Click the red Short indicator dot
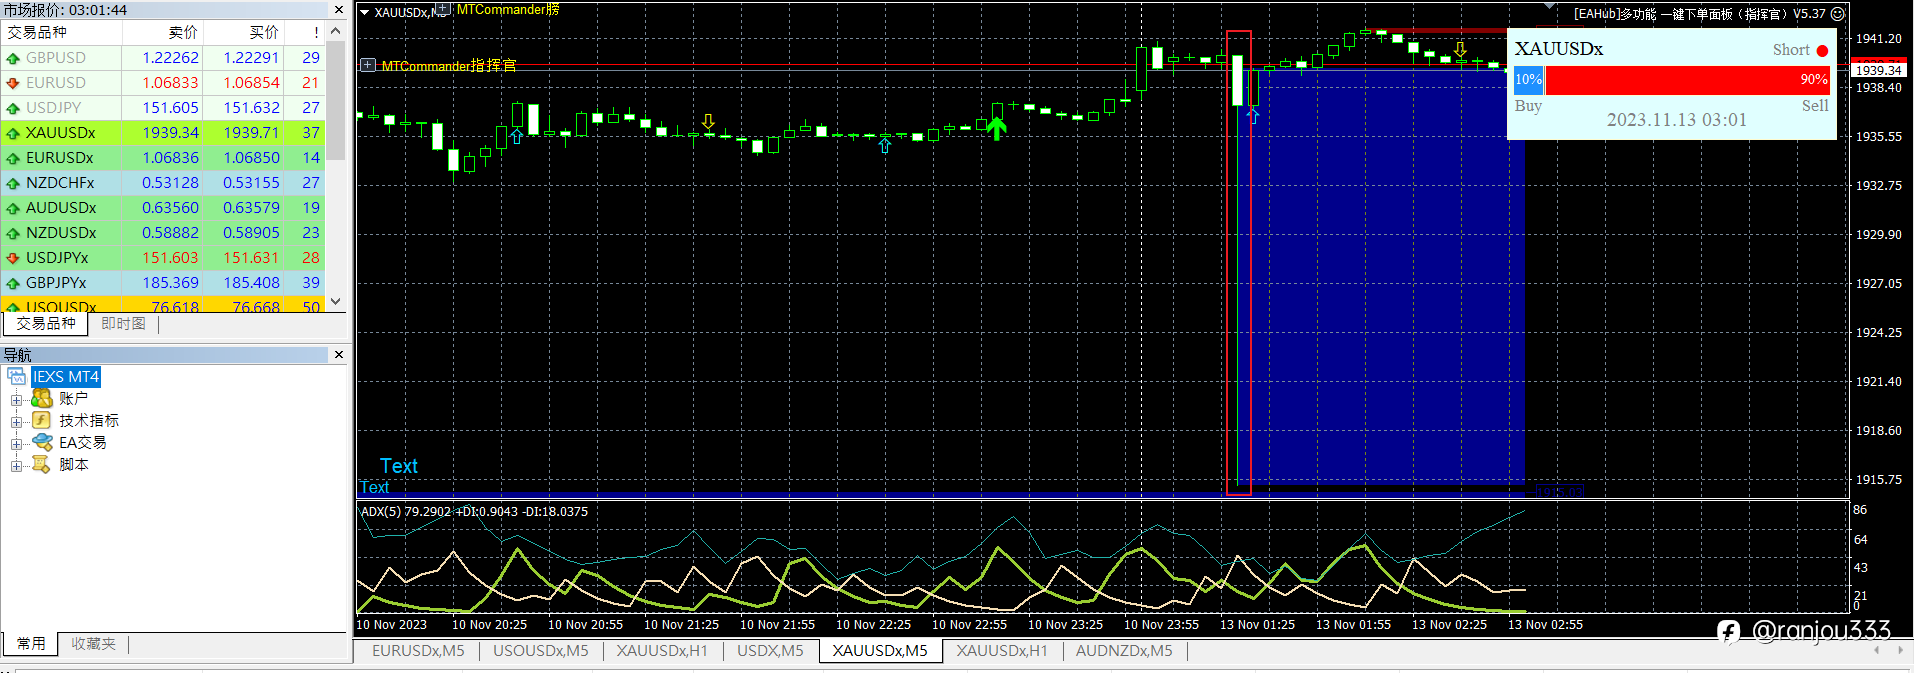The image size is (1914, 673). (1822, 51)
